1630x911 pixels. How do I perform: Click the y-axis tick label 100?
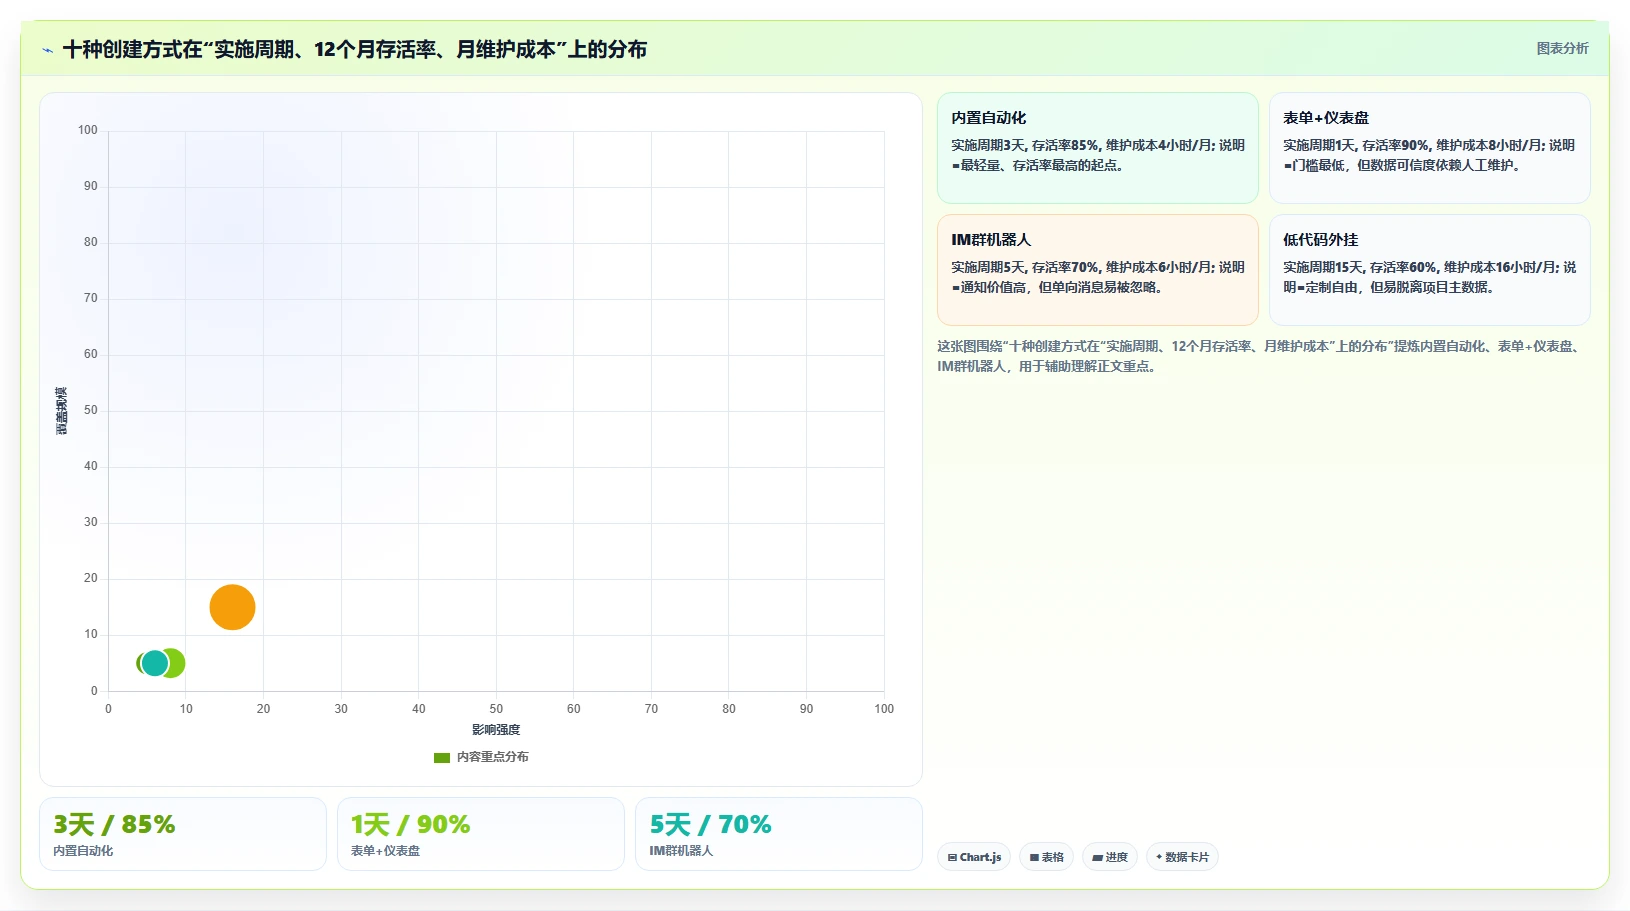(x=88, y=130)
